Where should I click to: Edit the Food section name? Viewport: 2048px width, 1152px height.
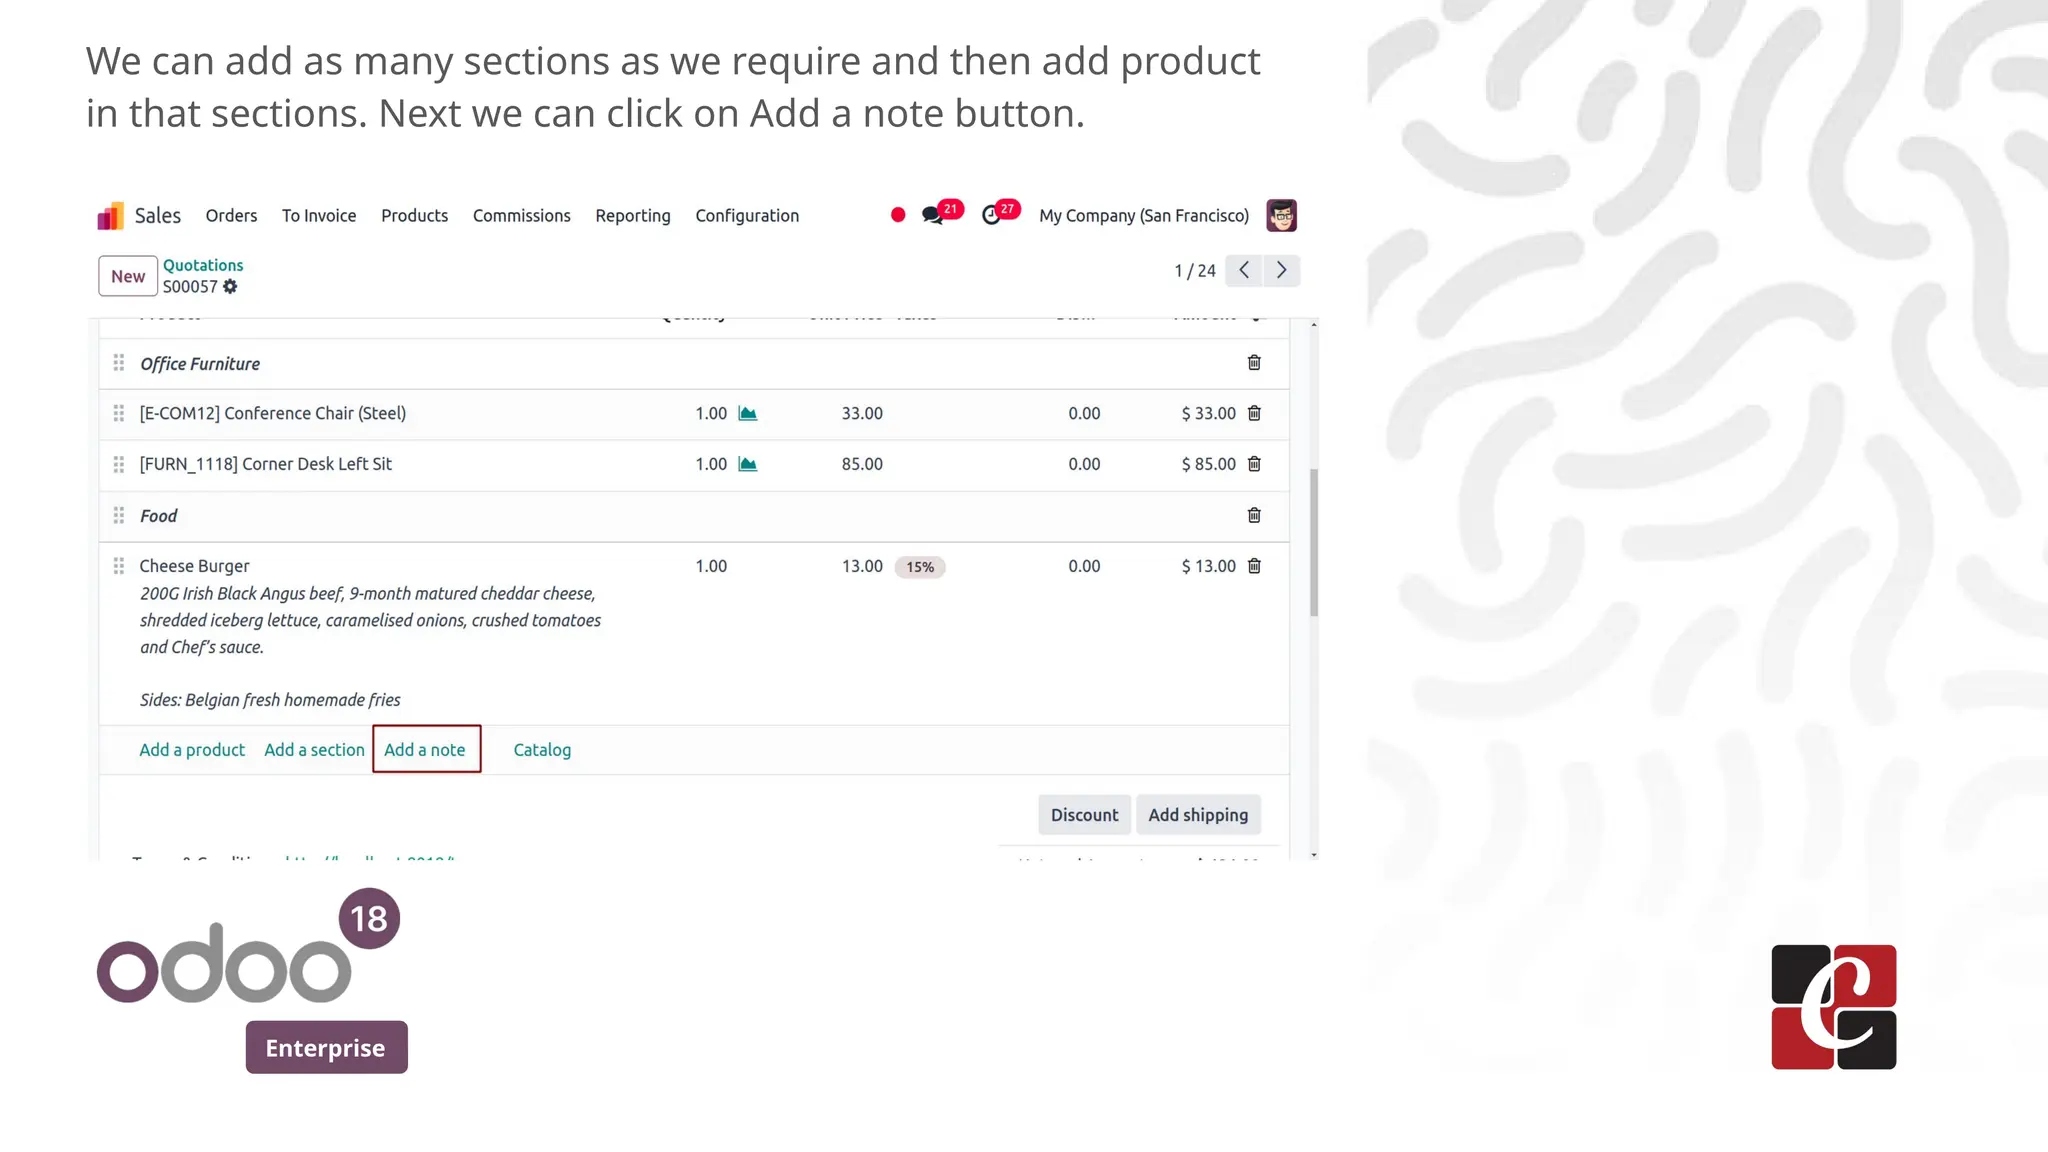pyautogui.click(x=158, y=516)
